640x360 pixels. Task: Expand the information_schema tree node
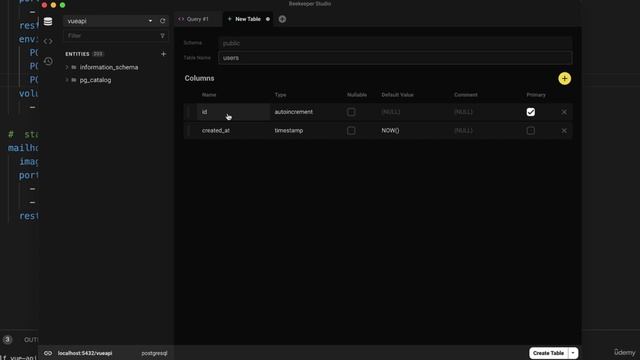[67, 67]
